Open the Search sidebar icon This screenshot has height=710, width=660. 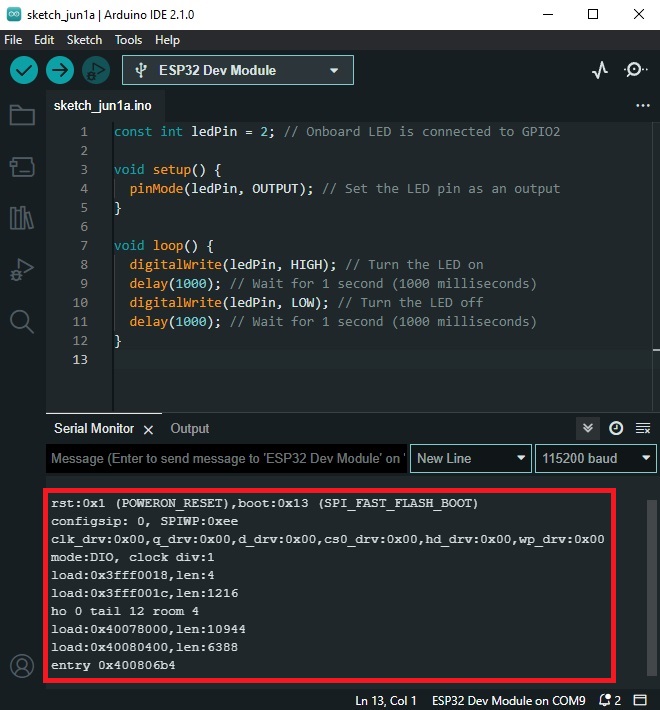(22, 321)
